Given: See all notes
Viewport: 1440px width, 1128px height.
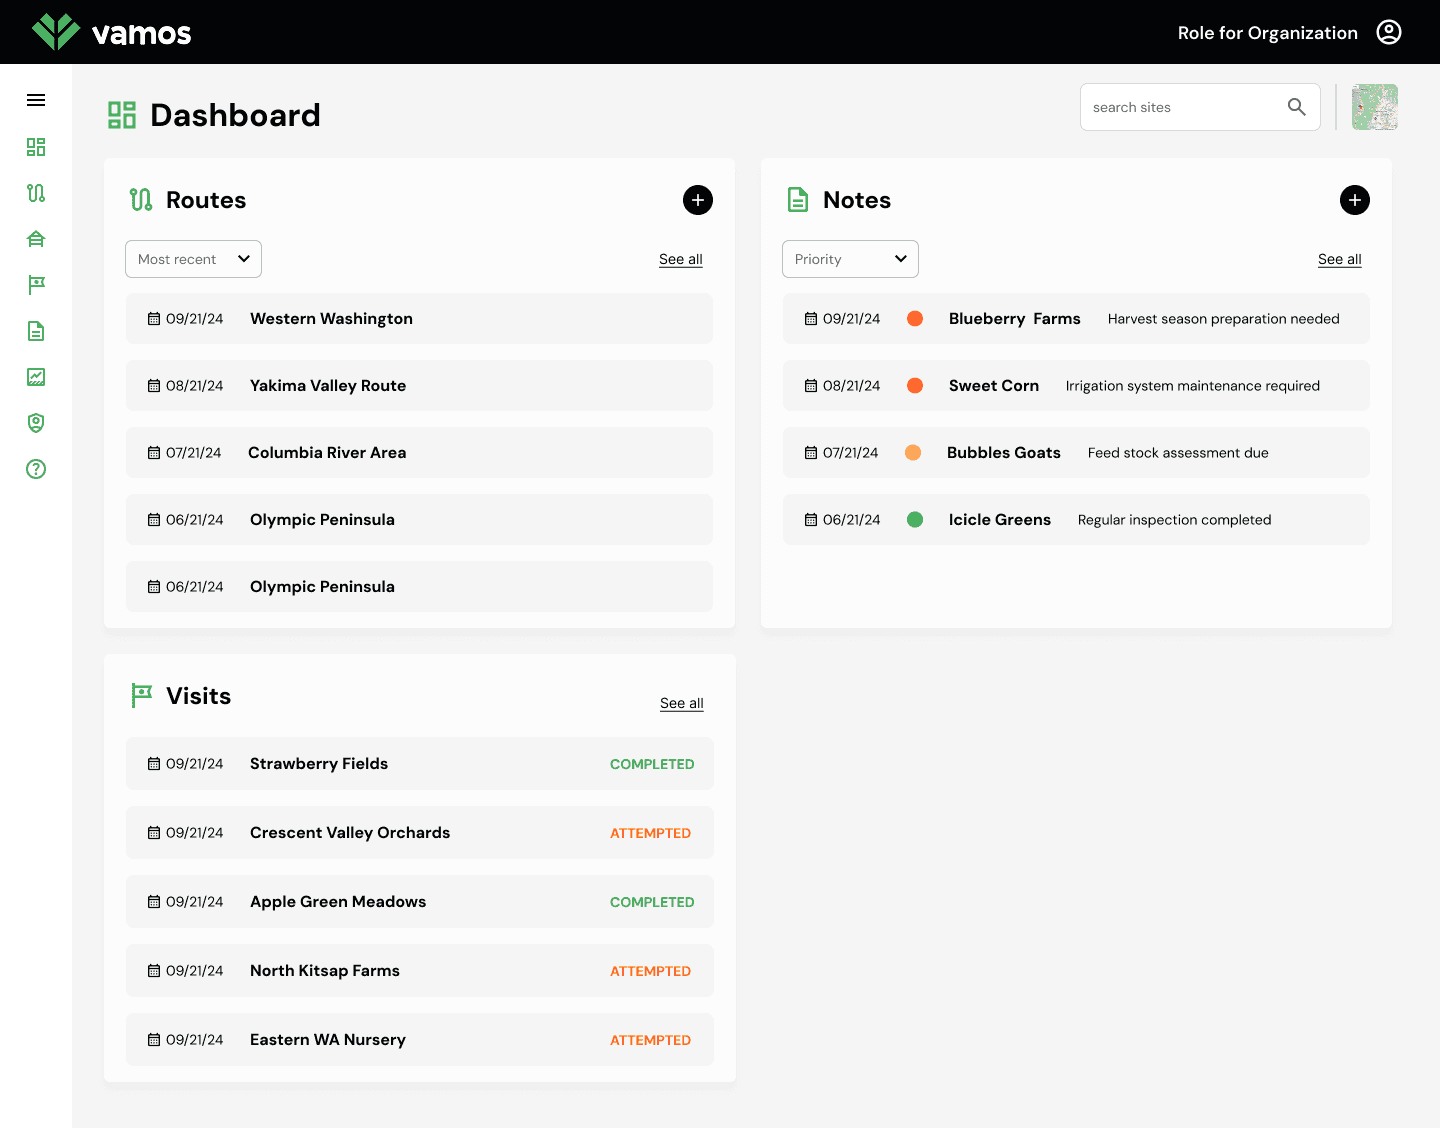Looking at the screenshot, I should [x=1340, y=259].
